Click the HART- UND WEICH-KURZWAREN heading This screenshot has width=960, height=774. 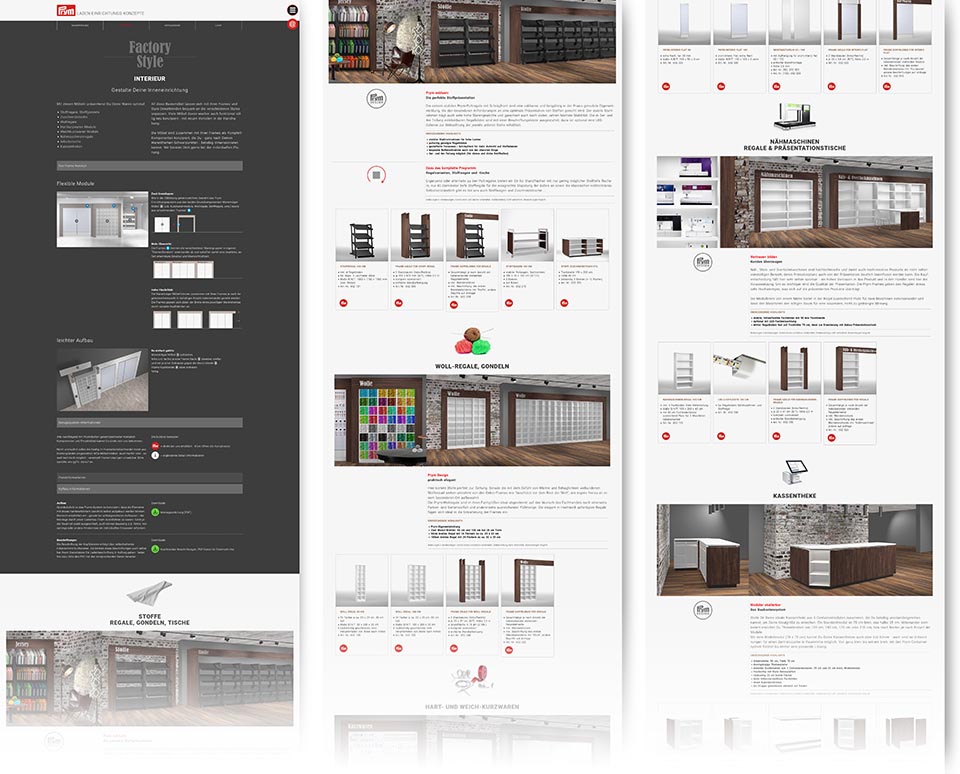tap(472, 707)
